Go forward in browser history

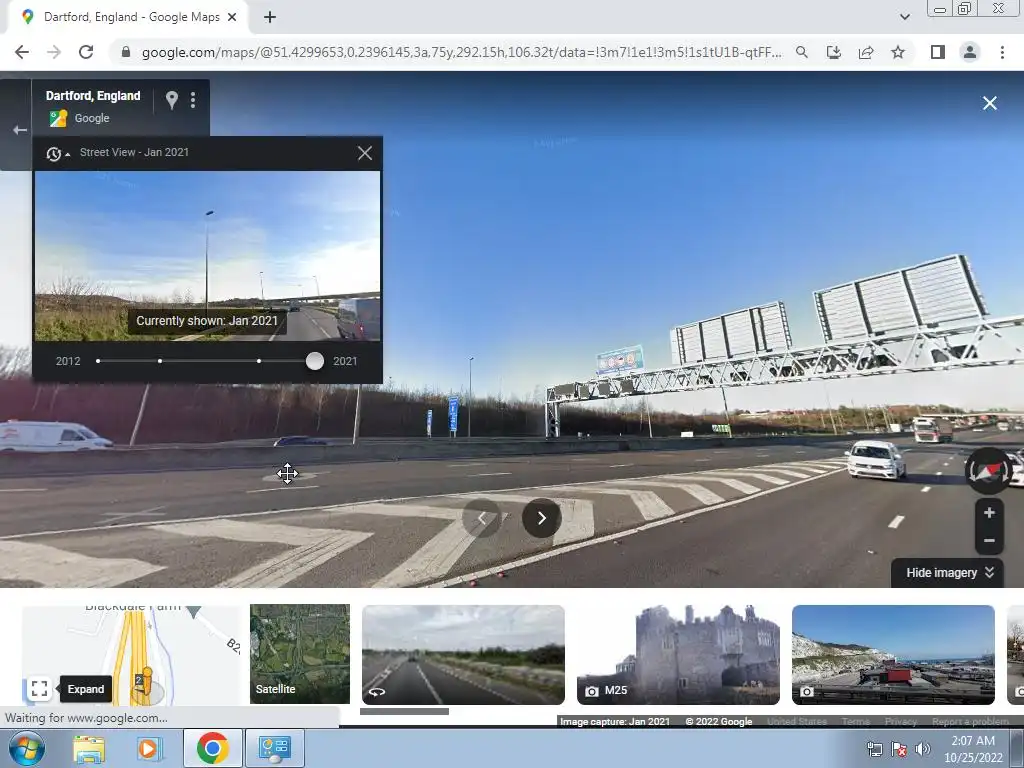click(x=54, y=52)
